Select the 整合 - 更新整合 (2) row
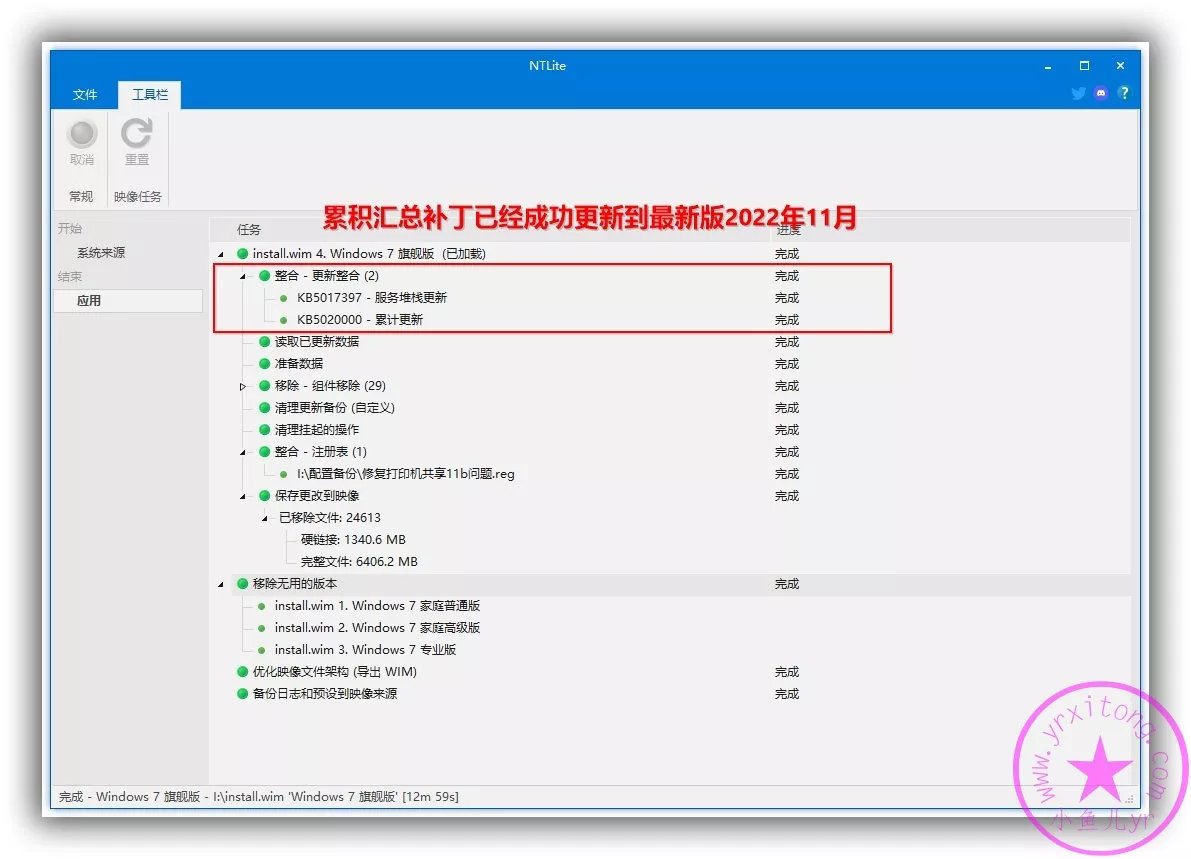 tap(327, 276)
